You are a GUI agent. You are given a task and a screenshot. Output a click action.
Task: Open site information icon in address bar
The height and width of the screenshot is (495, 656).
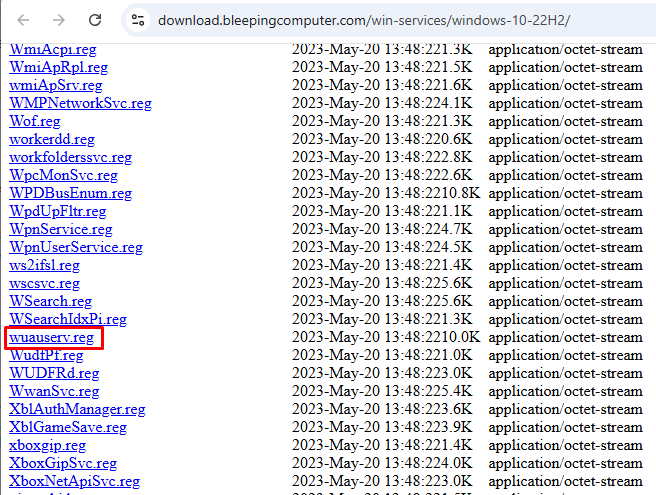tap(138, 20)
